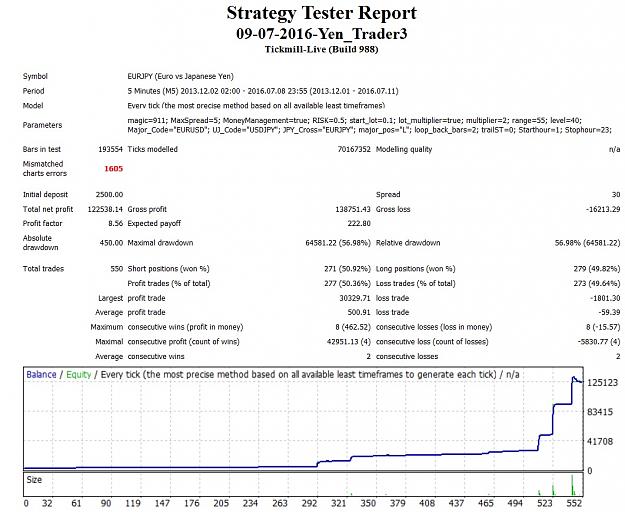Click the initial deposit value 2500.00
The image size is (625, 512).
tap(109, 194)
